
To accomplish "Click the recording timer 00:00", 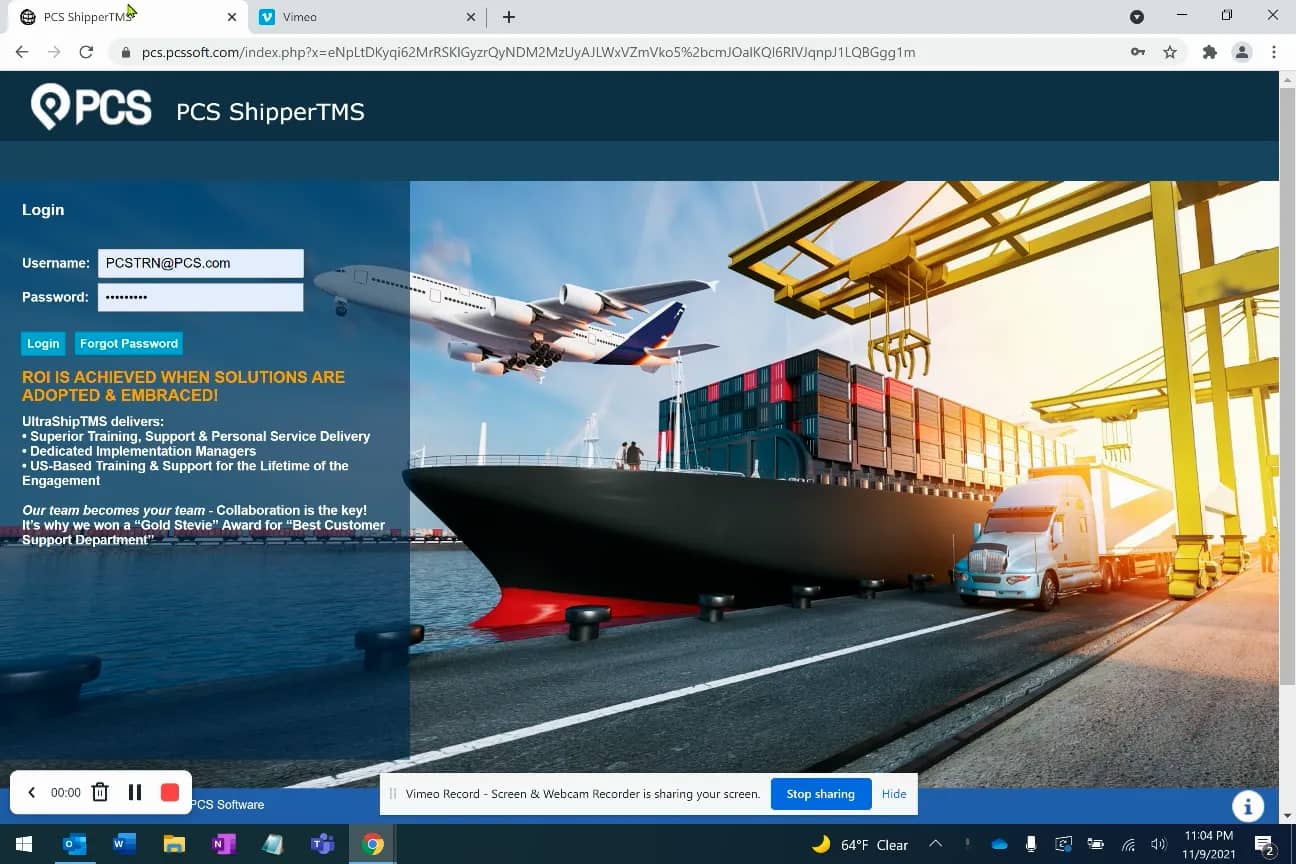I will 66,793.
